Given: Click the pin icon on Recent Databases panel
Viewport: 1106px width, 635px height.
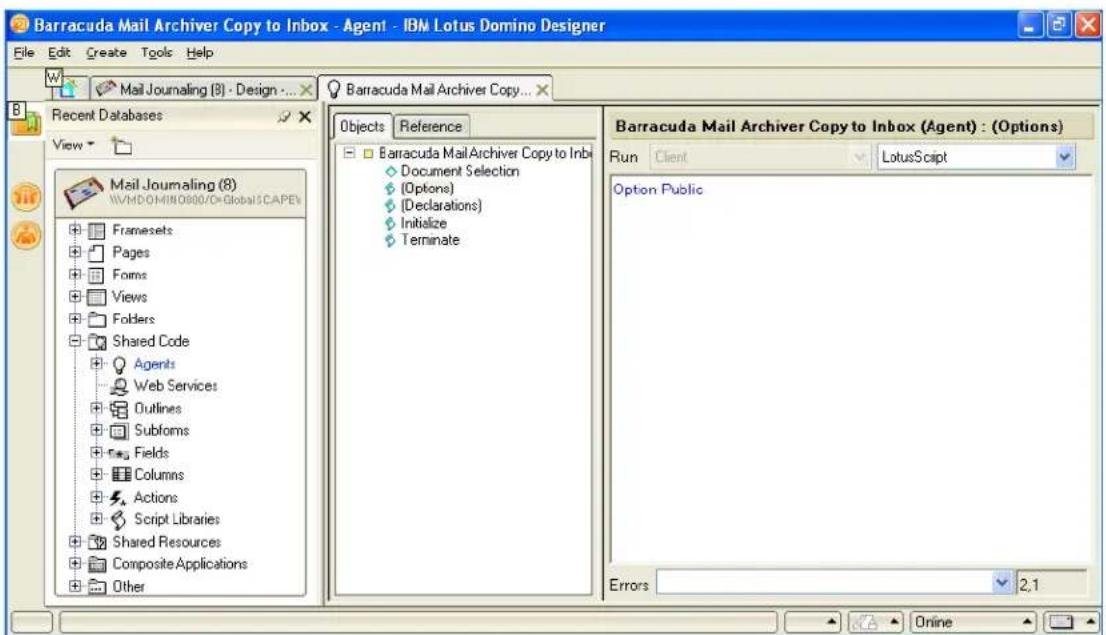Looking at the screenshot, I should tap(284, 116).
